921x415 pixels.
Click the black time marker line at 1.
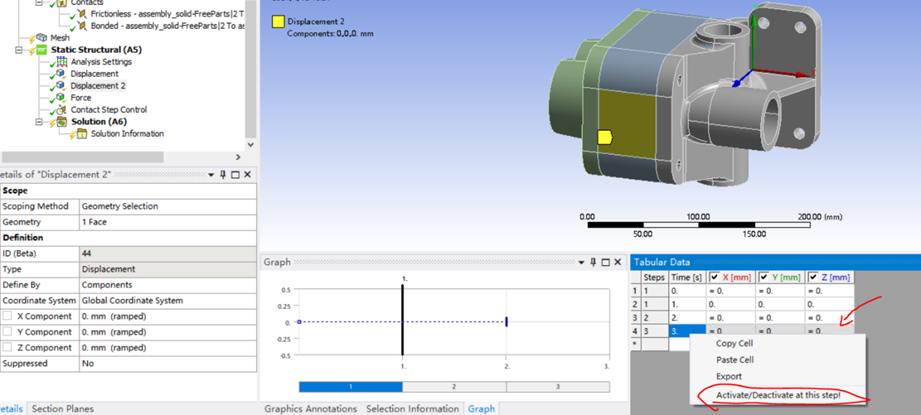[x=402, y=319]
